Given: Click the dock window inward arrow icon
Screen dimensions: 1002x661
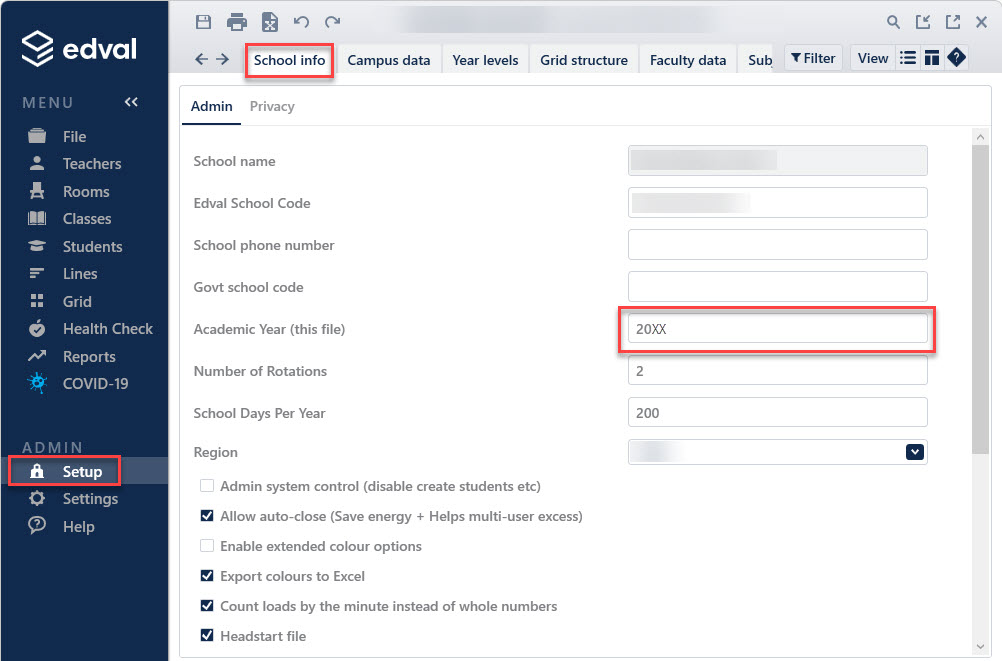Looking at the screenshot, I should coord(923,22).
